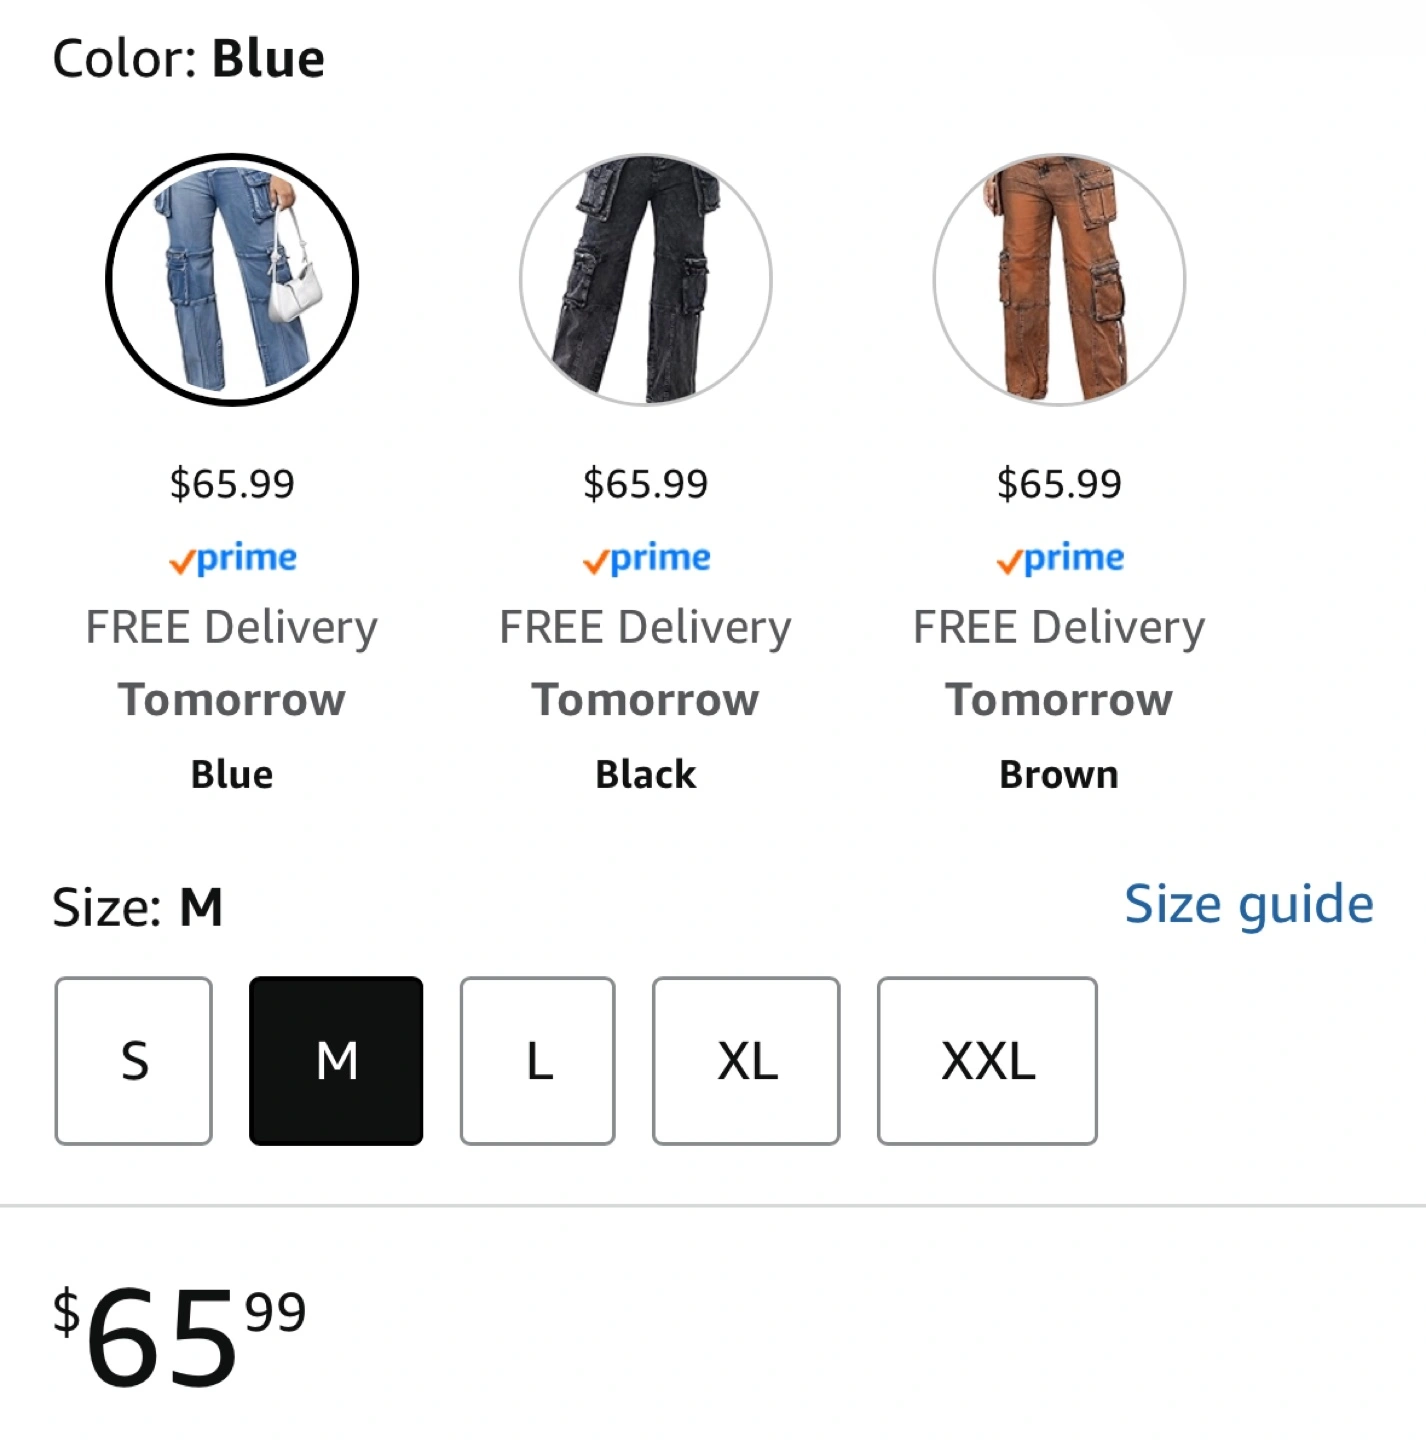Image resolution: width=1426 pixels, height=1440 pixels.
Task: Select the Blue jeans color swatch
Action: 232,280
